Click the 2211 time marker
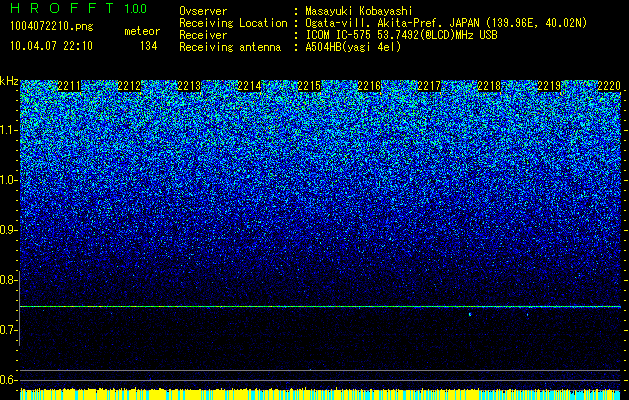This screenshot has width=629, height=400. (x=69, y=86)
